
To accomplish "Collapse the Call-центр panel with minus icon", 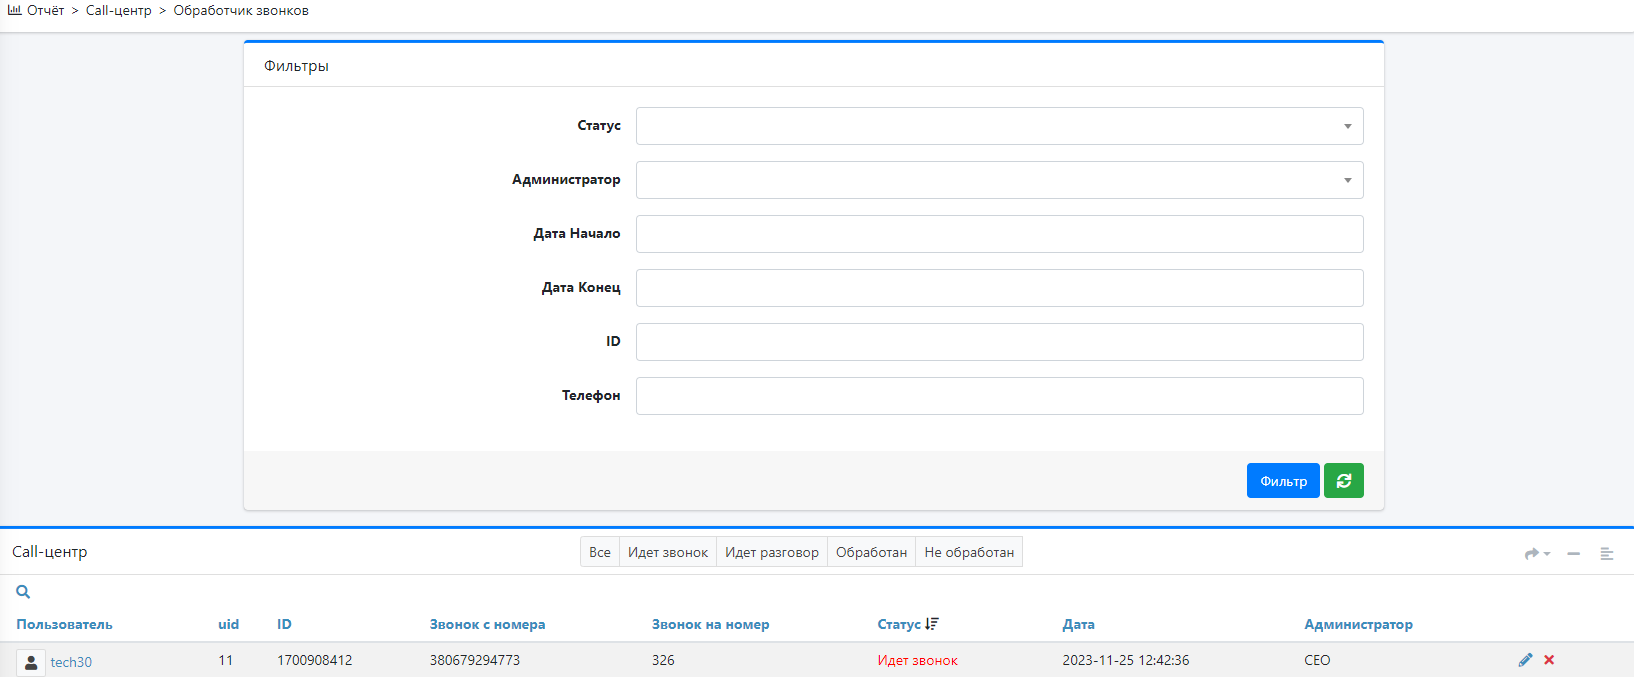I will click(1573, 553).
